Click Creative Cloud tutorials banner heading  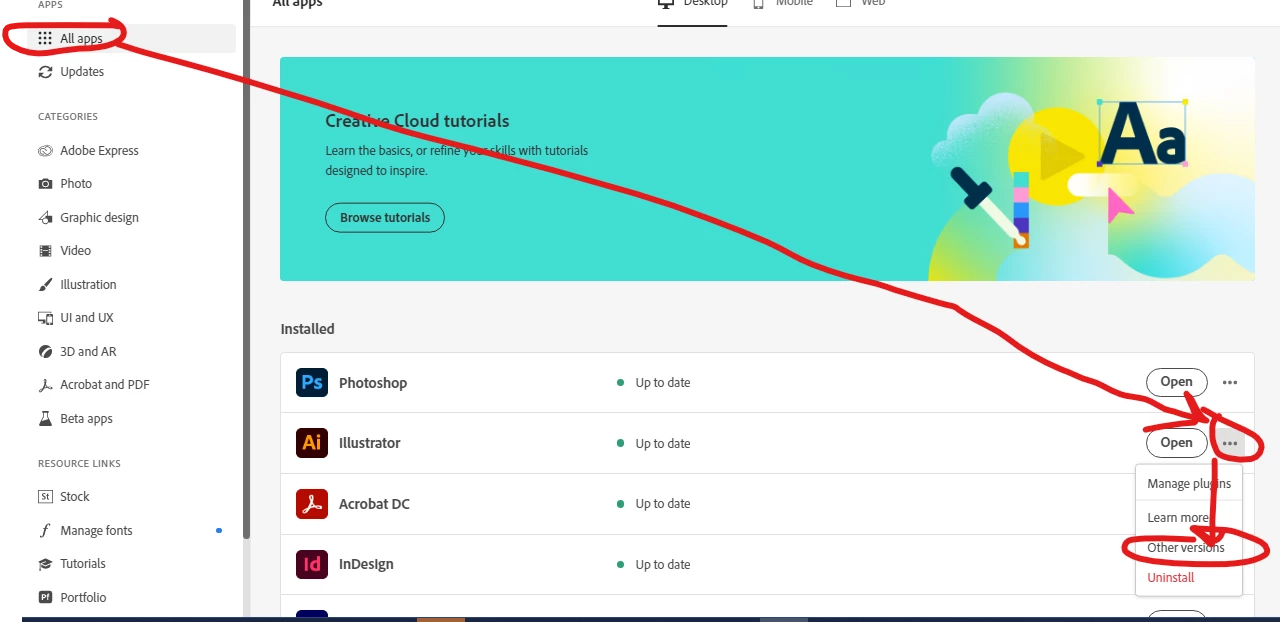[417, 121]
